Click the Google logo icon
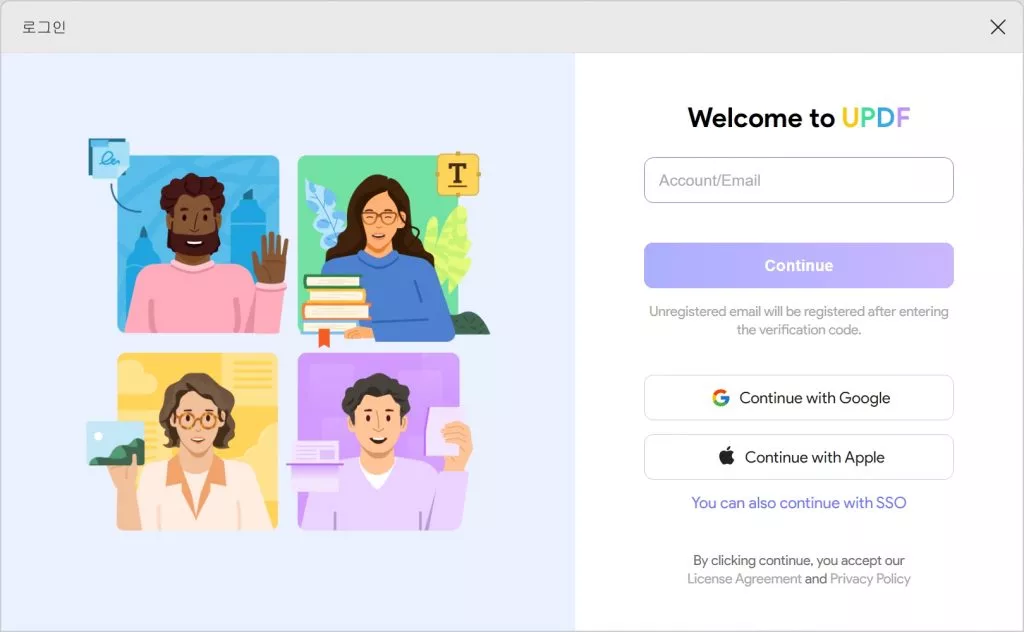 point(720,398)
